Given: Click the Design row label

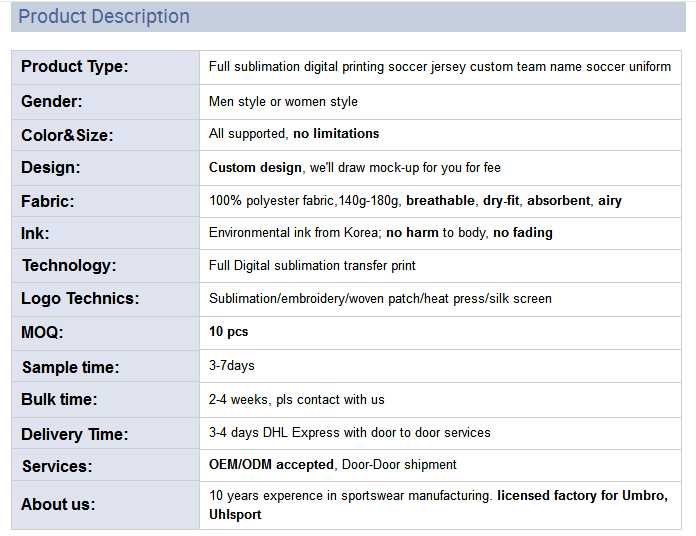Looking at the screenshot, I should pos(51,167).
